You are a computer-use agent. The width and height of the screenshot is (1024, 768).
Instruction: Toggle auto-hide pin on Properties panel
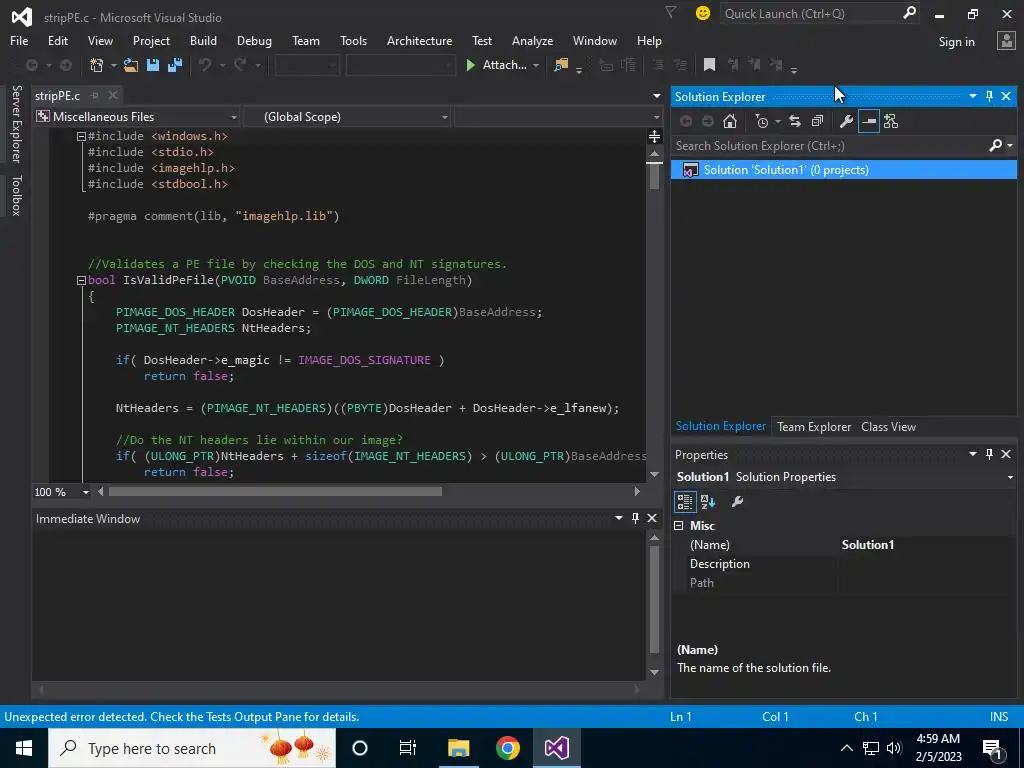989,454
